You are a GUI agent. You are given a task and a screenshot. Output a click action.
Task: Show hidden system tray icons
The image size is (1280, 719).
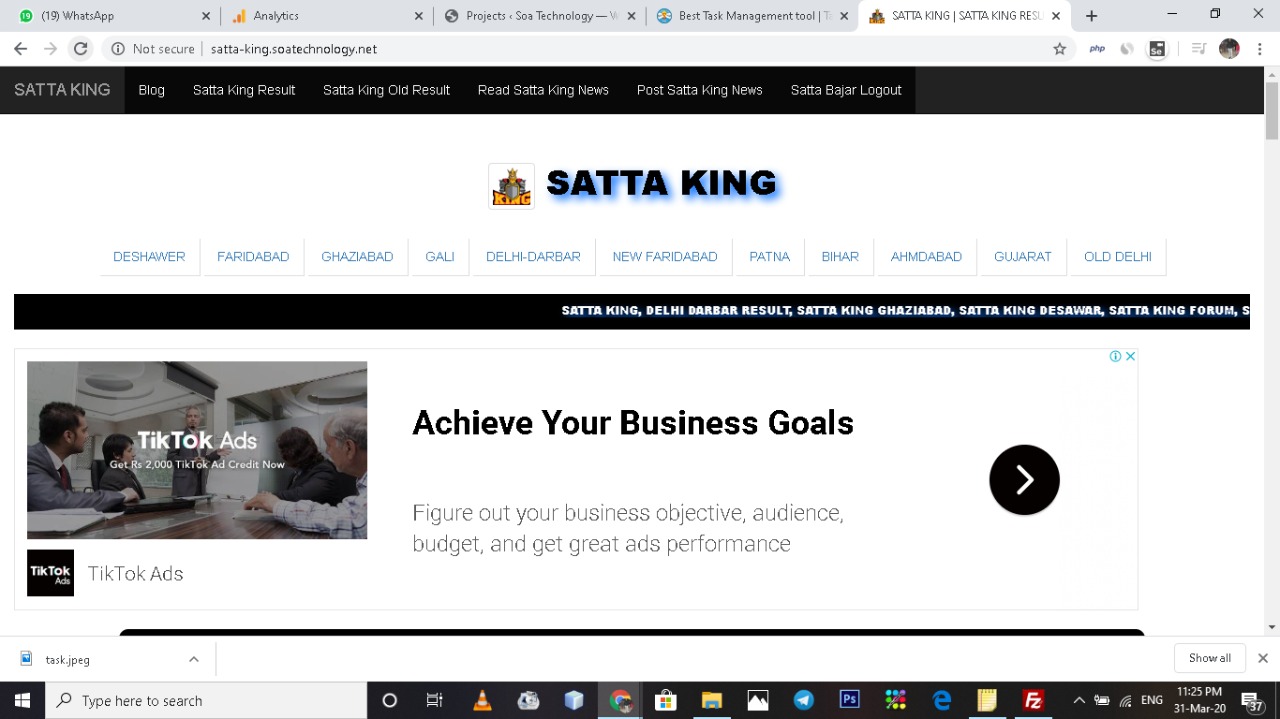(x=1078, y=700)
